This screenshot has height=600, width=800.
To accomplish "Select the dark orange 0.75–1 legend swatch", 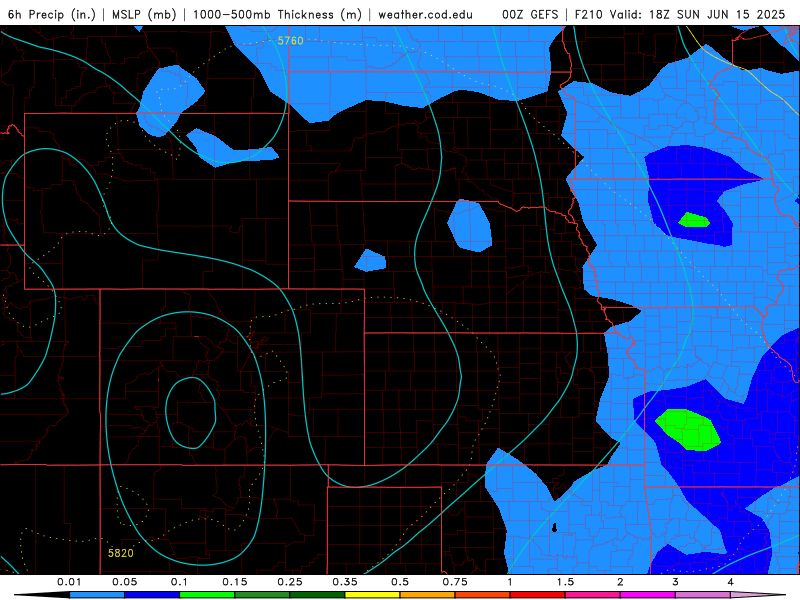I will coord(483,595).
